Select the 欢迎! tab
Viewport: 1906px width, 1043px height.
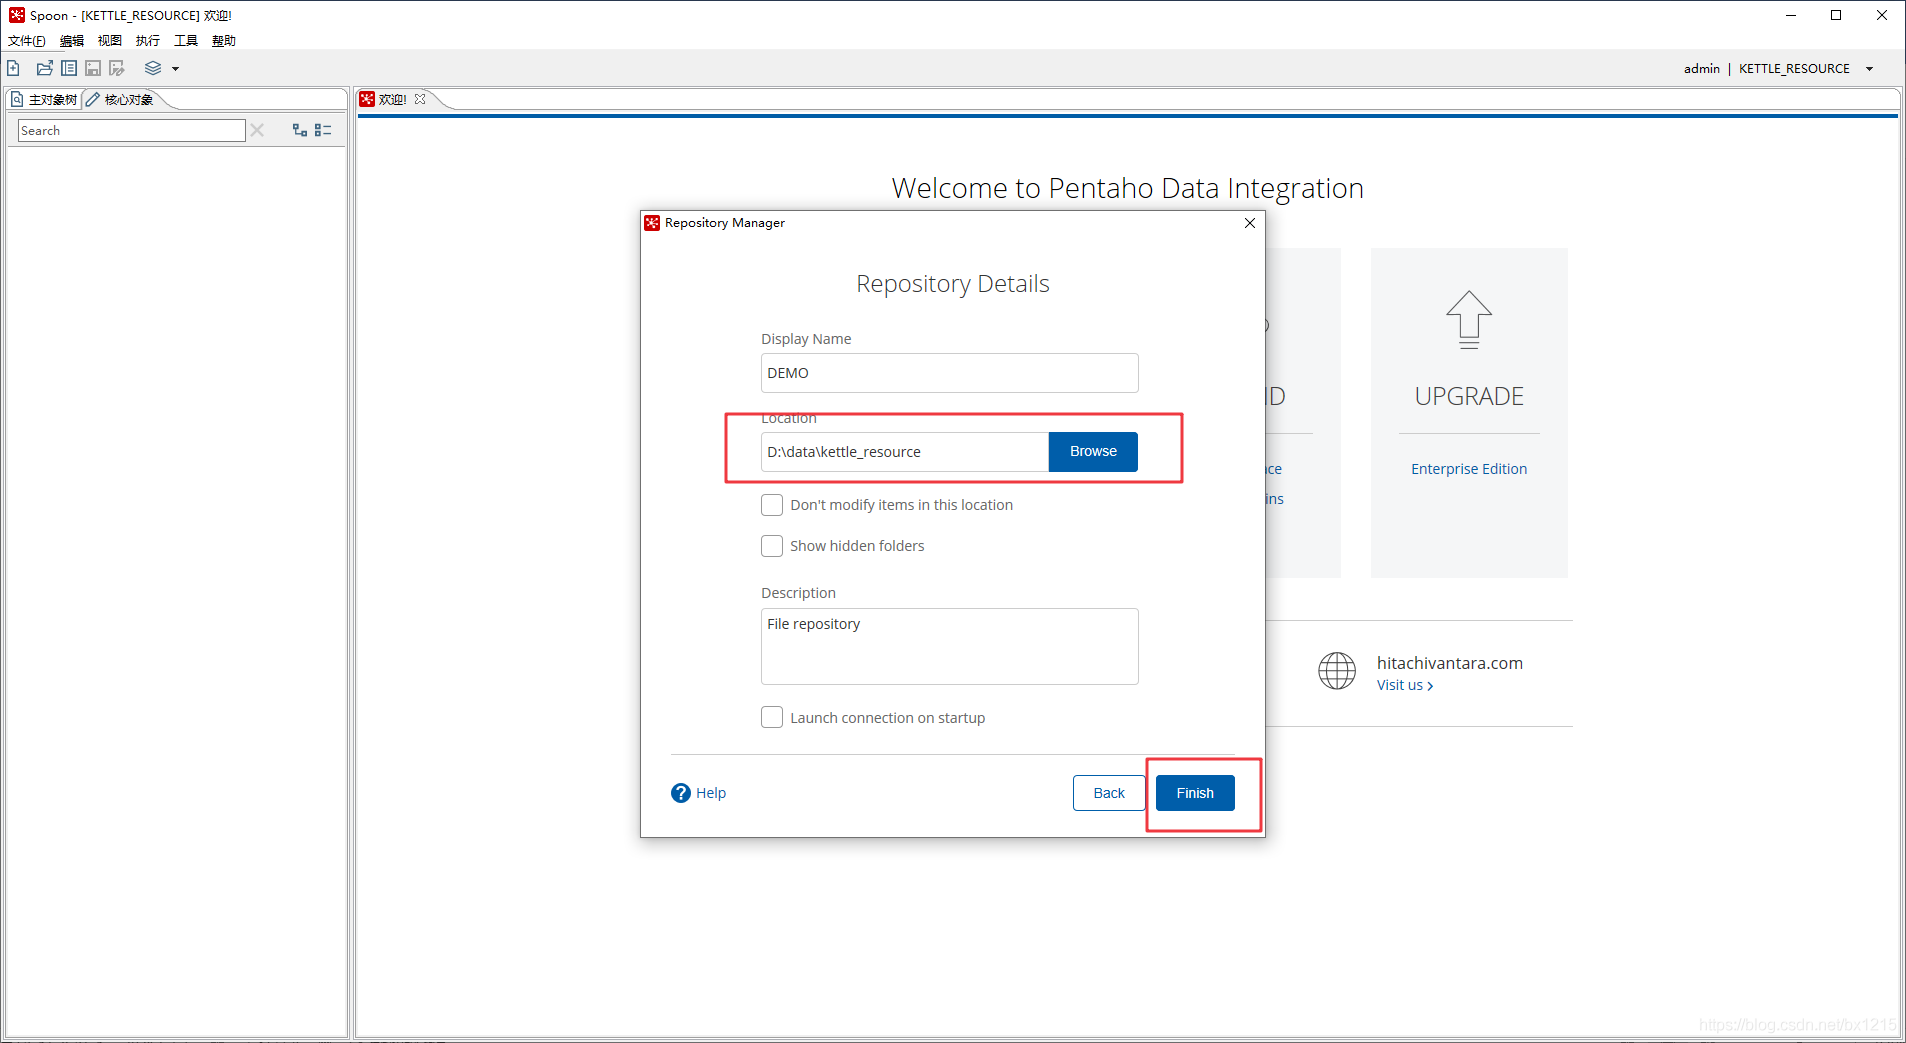click(x=392, y=99)
